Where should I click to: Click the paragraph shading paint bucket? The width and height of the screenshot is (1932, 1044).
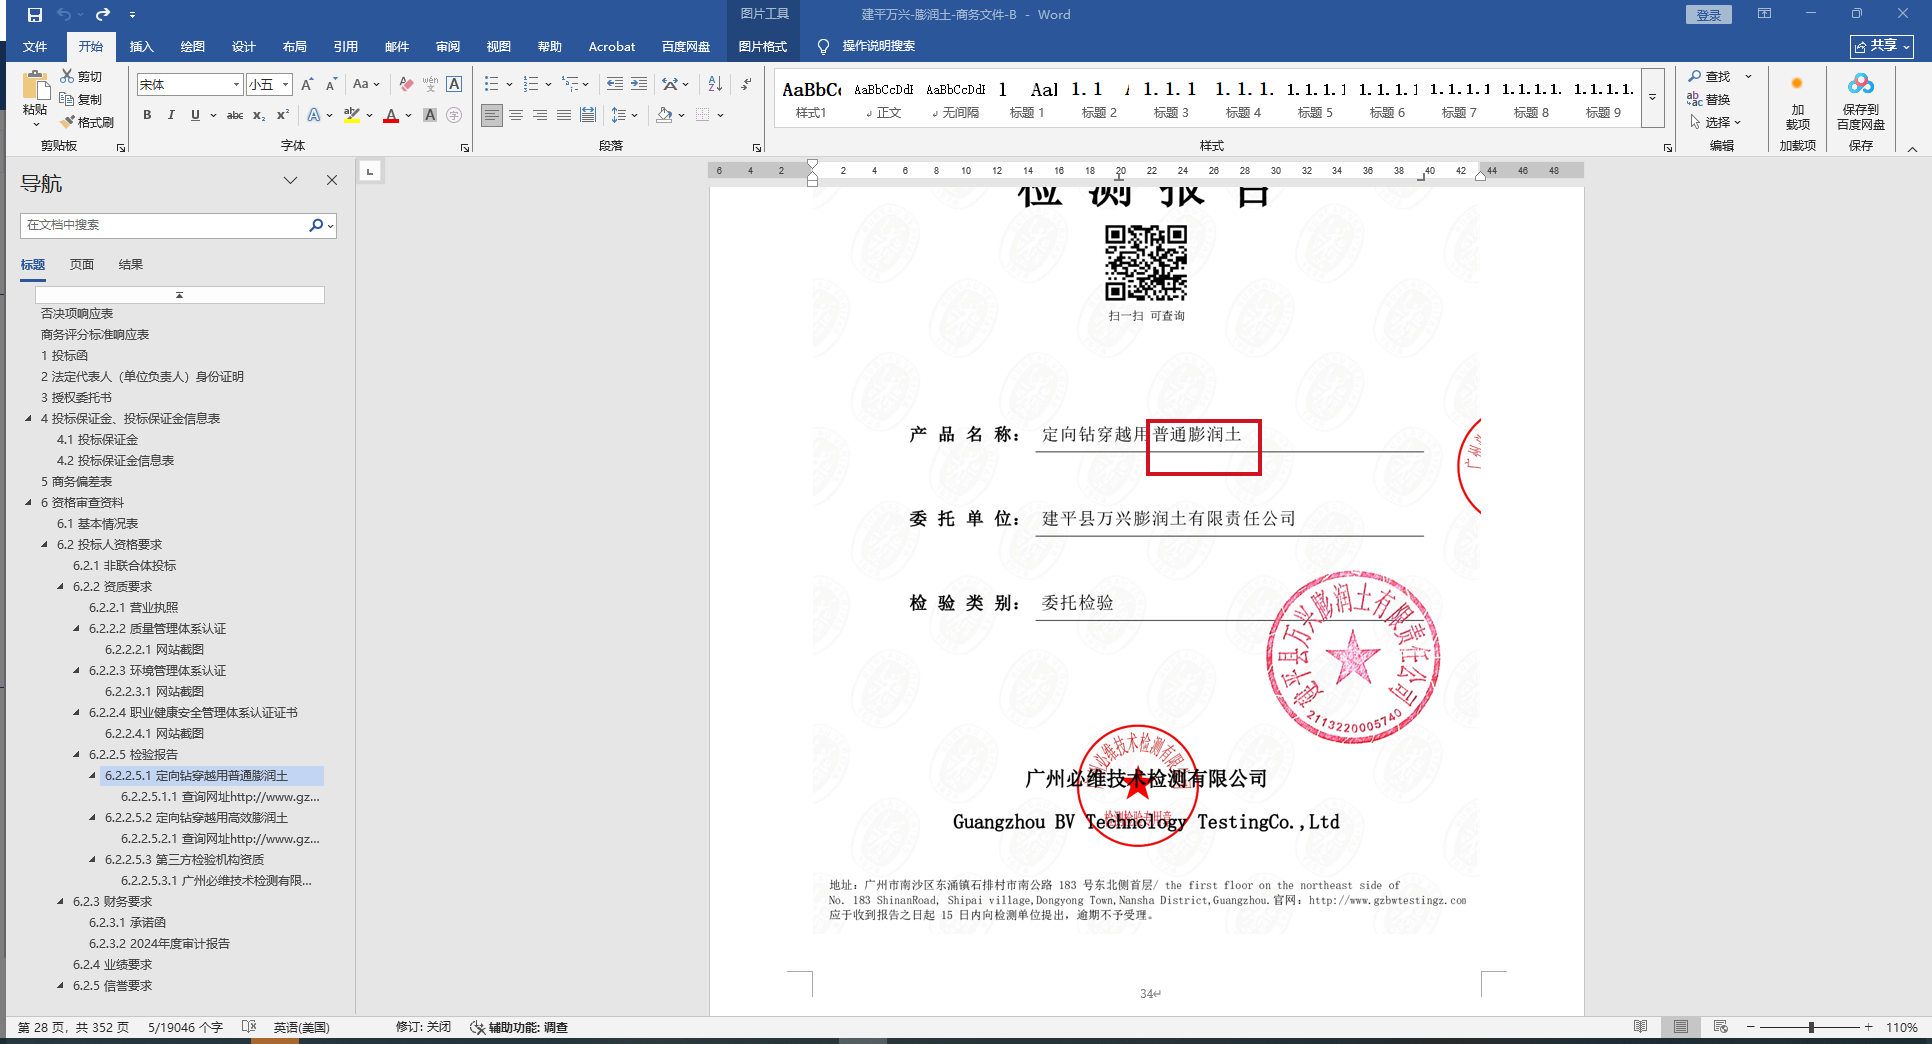[x=664, y=115]
